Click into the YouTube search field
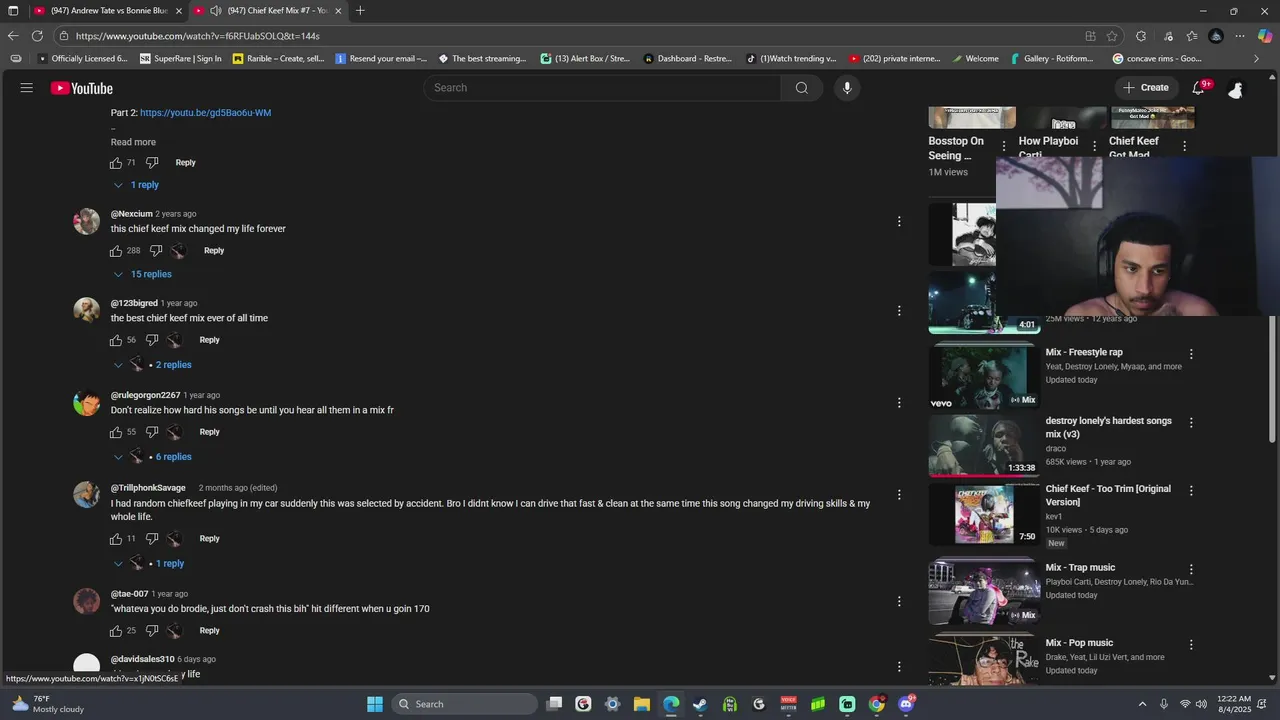Screen dimensions: 1280x720 [602, 88]
